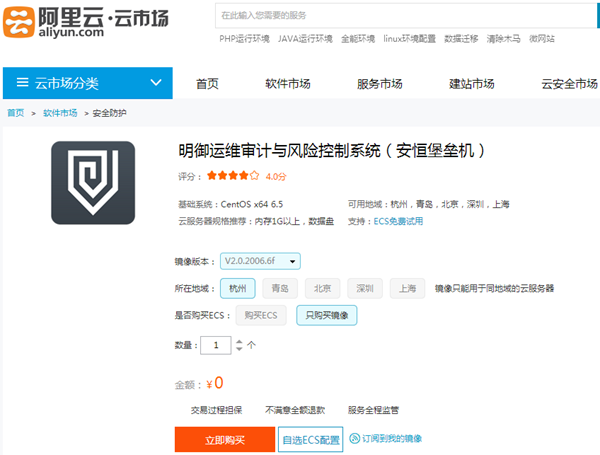Click the 自选ECS配置 button
This screenshot has width=600, height=455.
click(311, 440)
